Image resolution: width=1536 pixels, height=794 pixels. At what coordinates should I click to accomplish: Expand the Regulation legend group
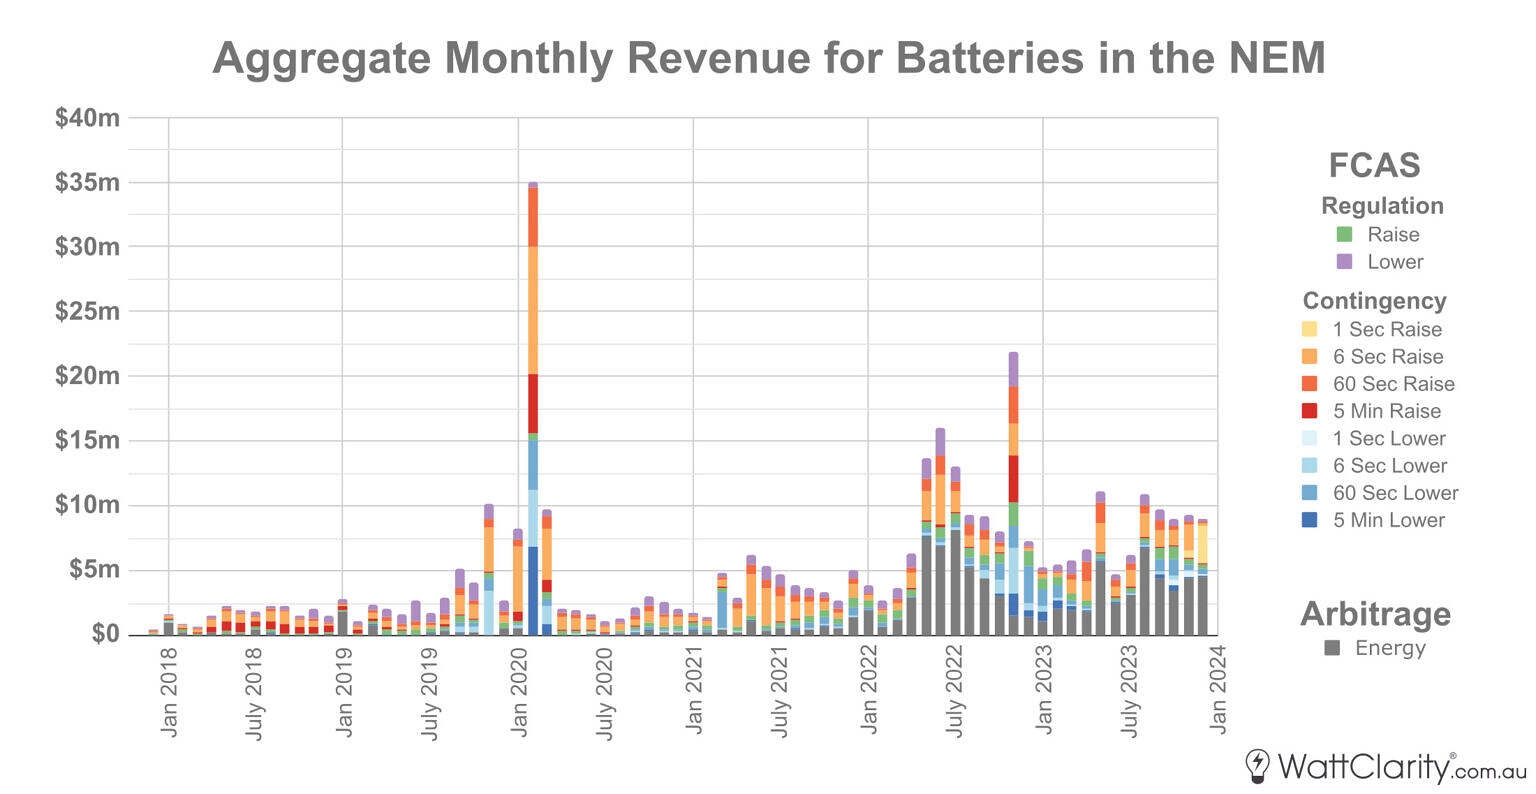(x=1382, y=206)
